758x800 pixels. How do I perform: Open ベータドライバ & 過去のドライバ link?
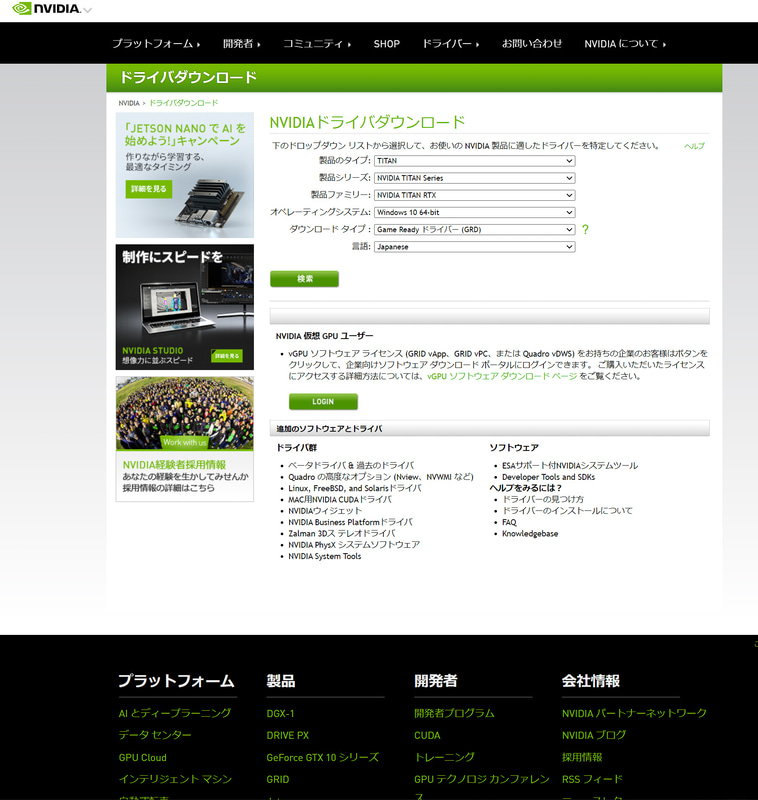[x=351, y=465]
